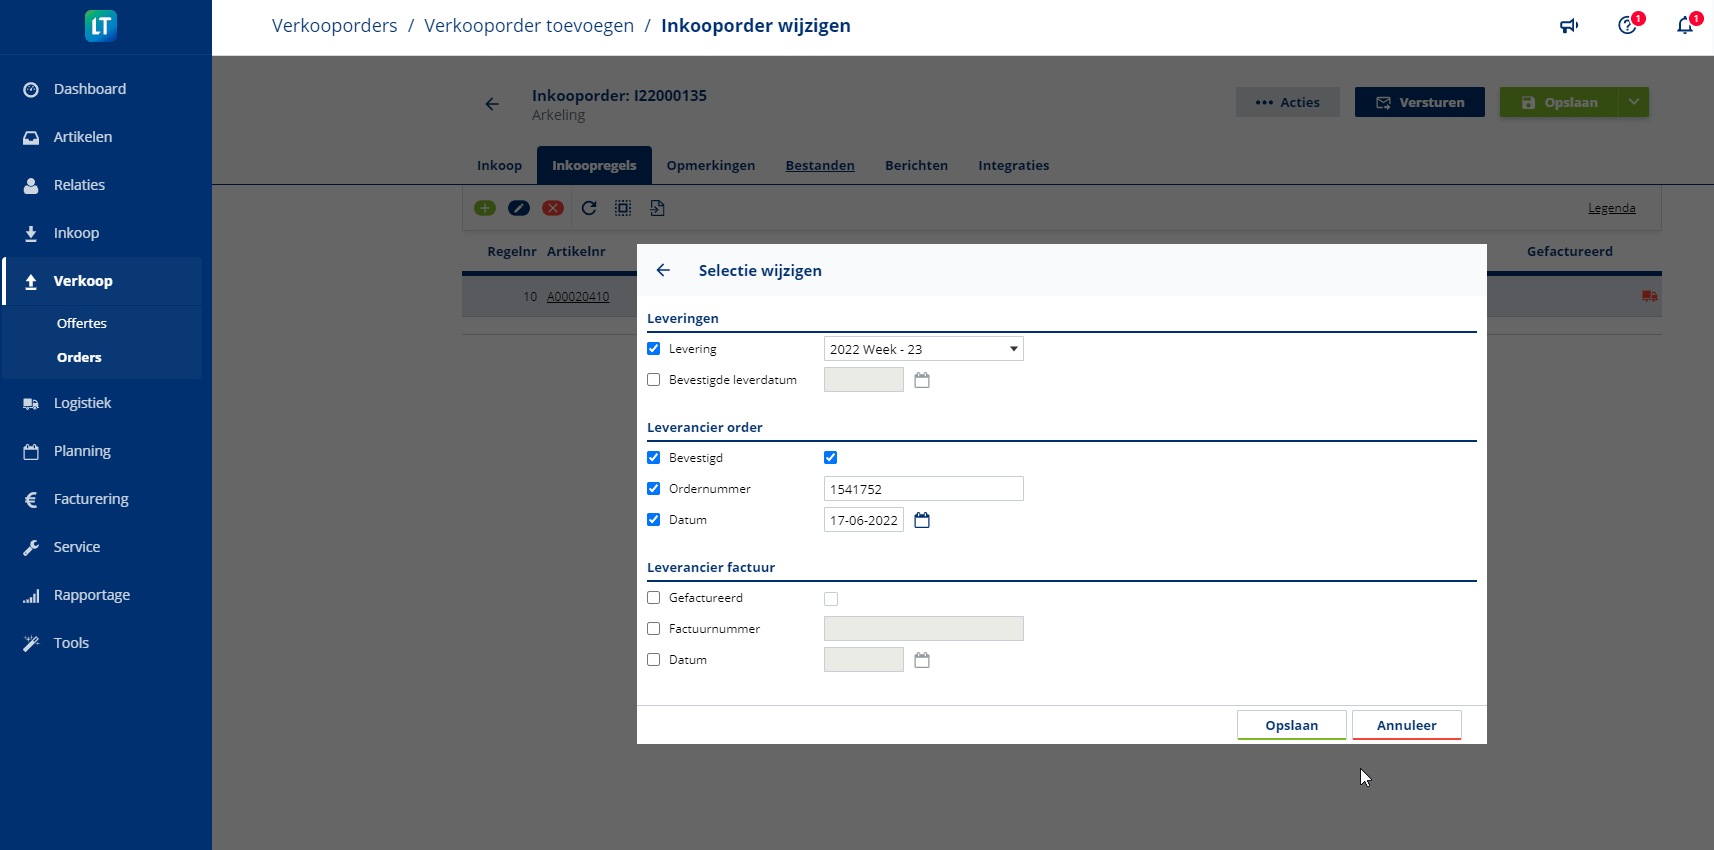Click the red delete row icon
This screenshot has height=850, width=1714.
pos(552,208)
